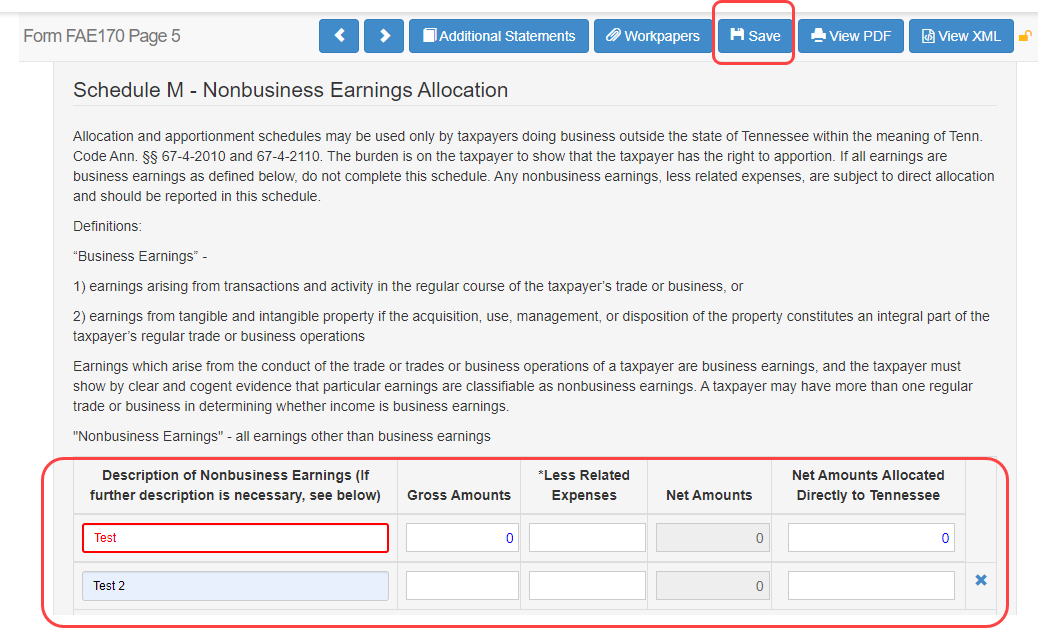Viewport: 1038px width, 628px height.
Task: Click Gross Amounts field in Test 2 row
Action: [x=462, y=586]
